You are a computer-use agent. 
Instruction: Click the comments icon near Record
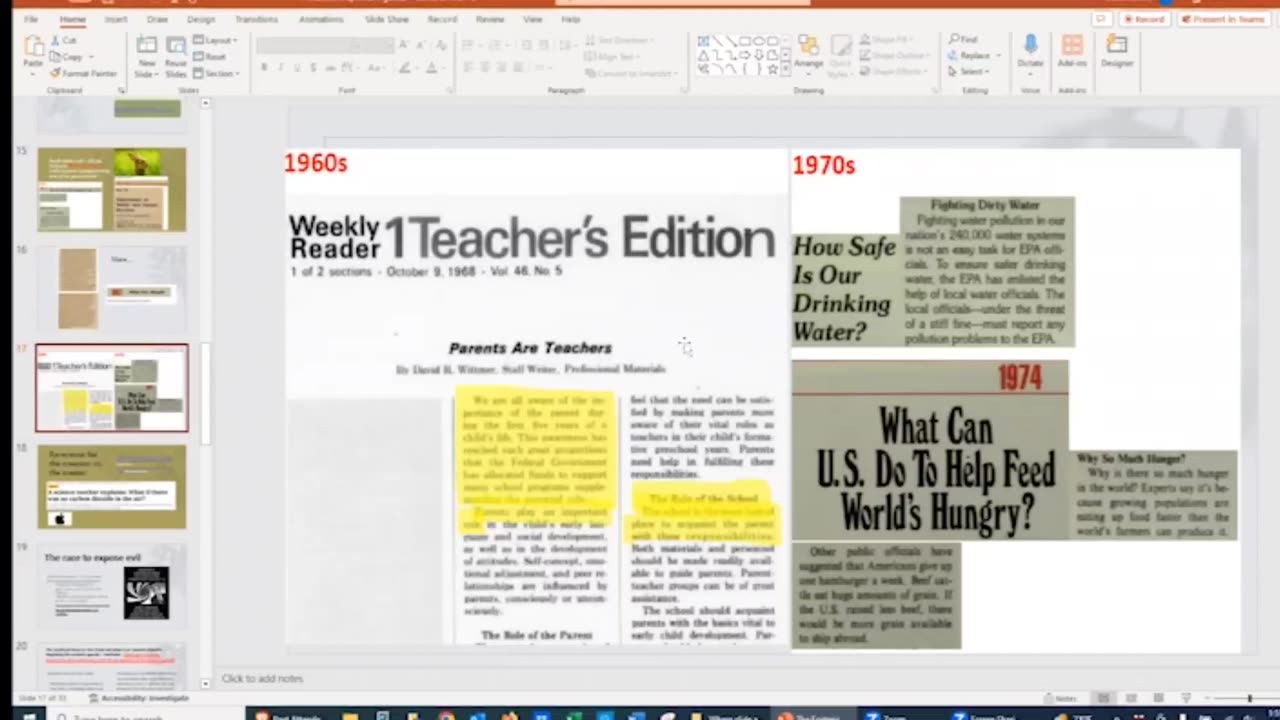[1101, 19]
